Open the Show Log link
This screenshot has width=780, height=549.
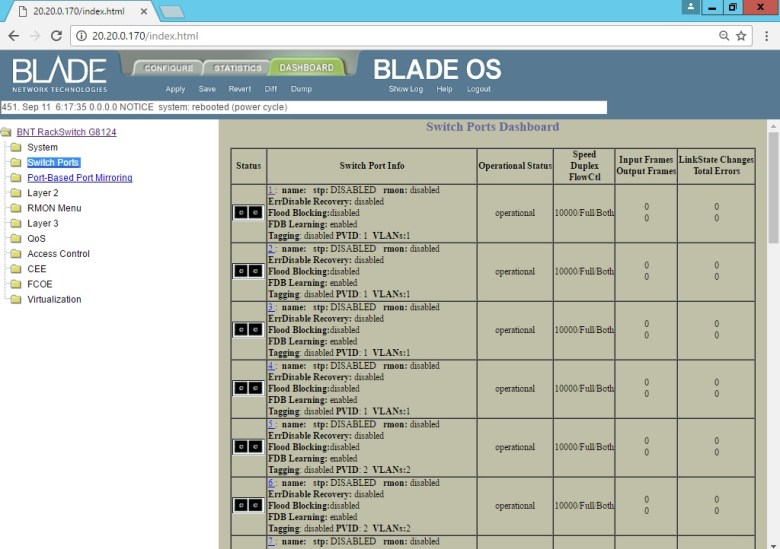click(x=405, y=89)
